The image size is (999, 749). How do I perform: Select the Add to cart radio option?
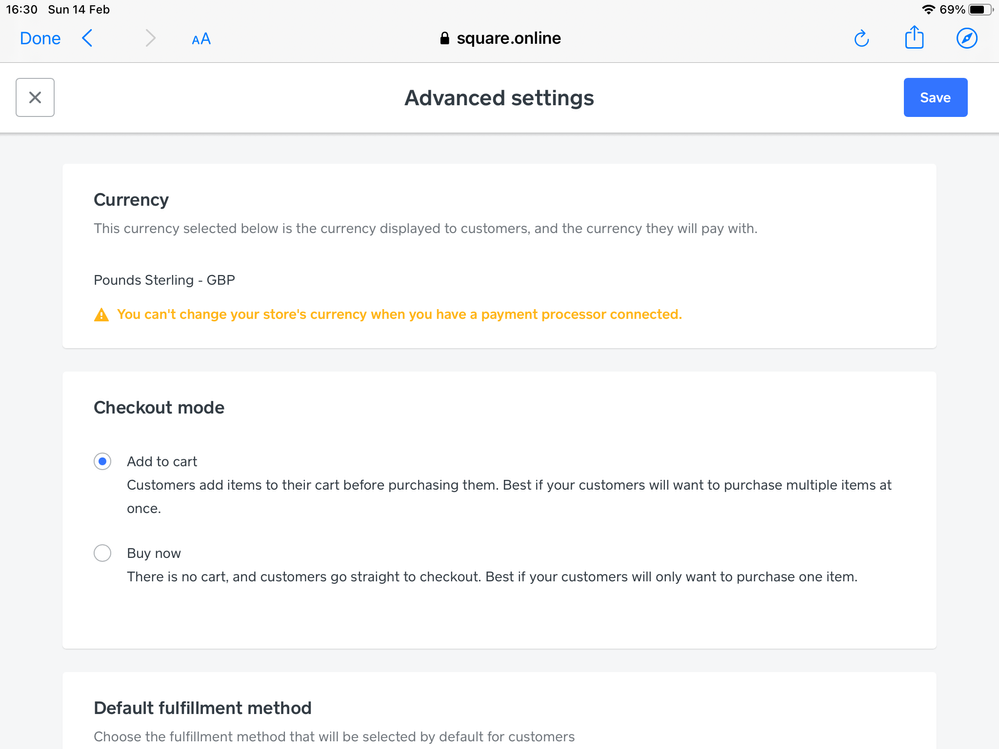point(102,461)
